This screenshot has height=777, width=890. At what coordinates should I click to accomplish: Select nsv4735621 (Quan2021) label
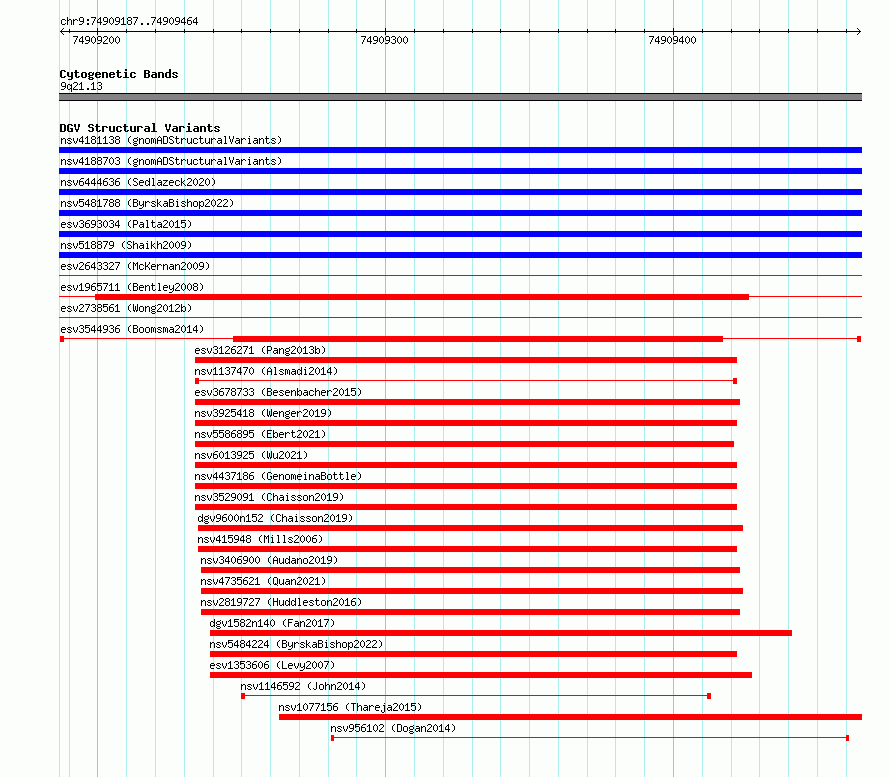point(263,581)
